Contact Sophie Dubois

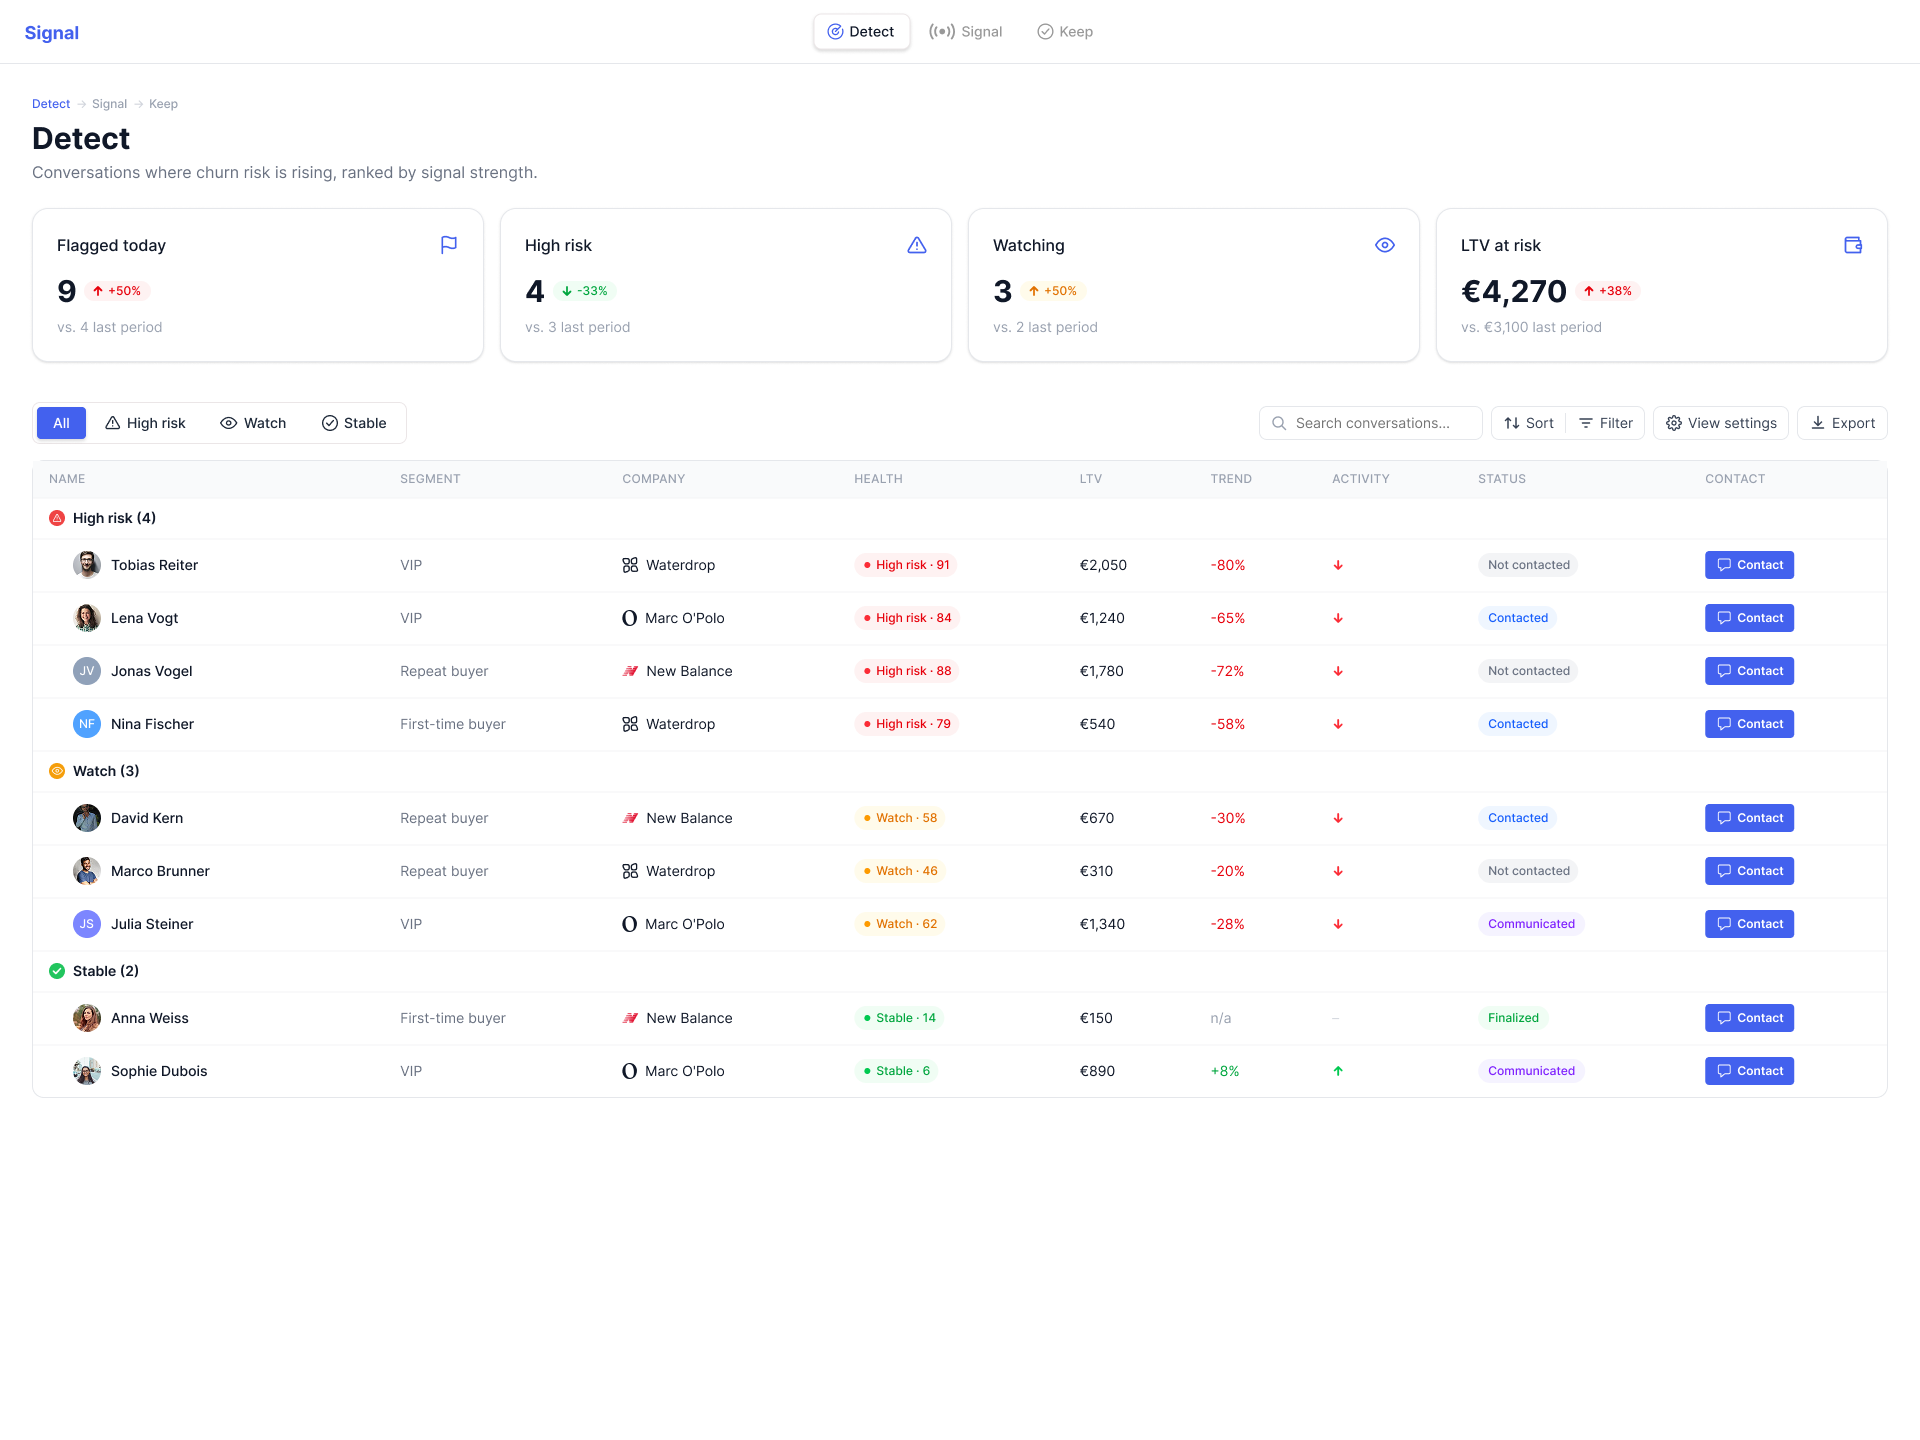pos(1749,1071)
